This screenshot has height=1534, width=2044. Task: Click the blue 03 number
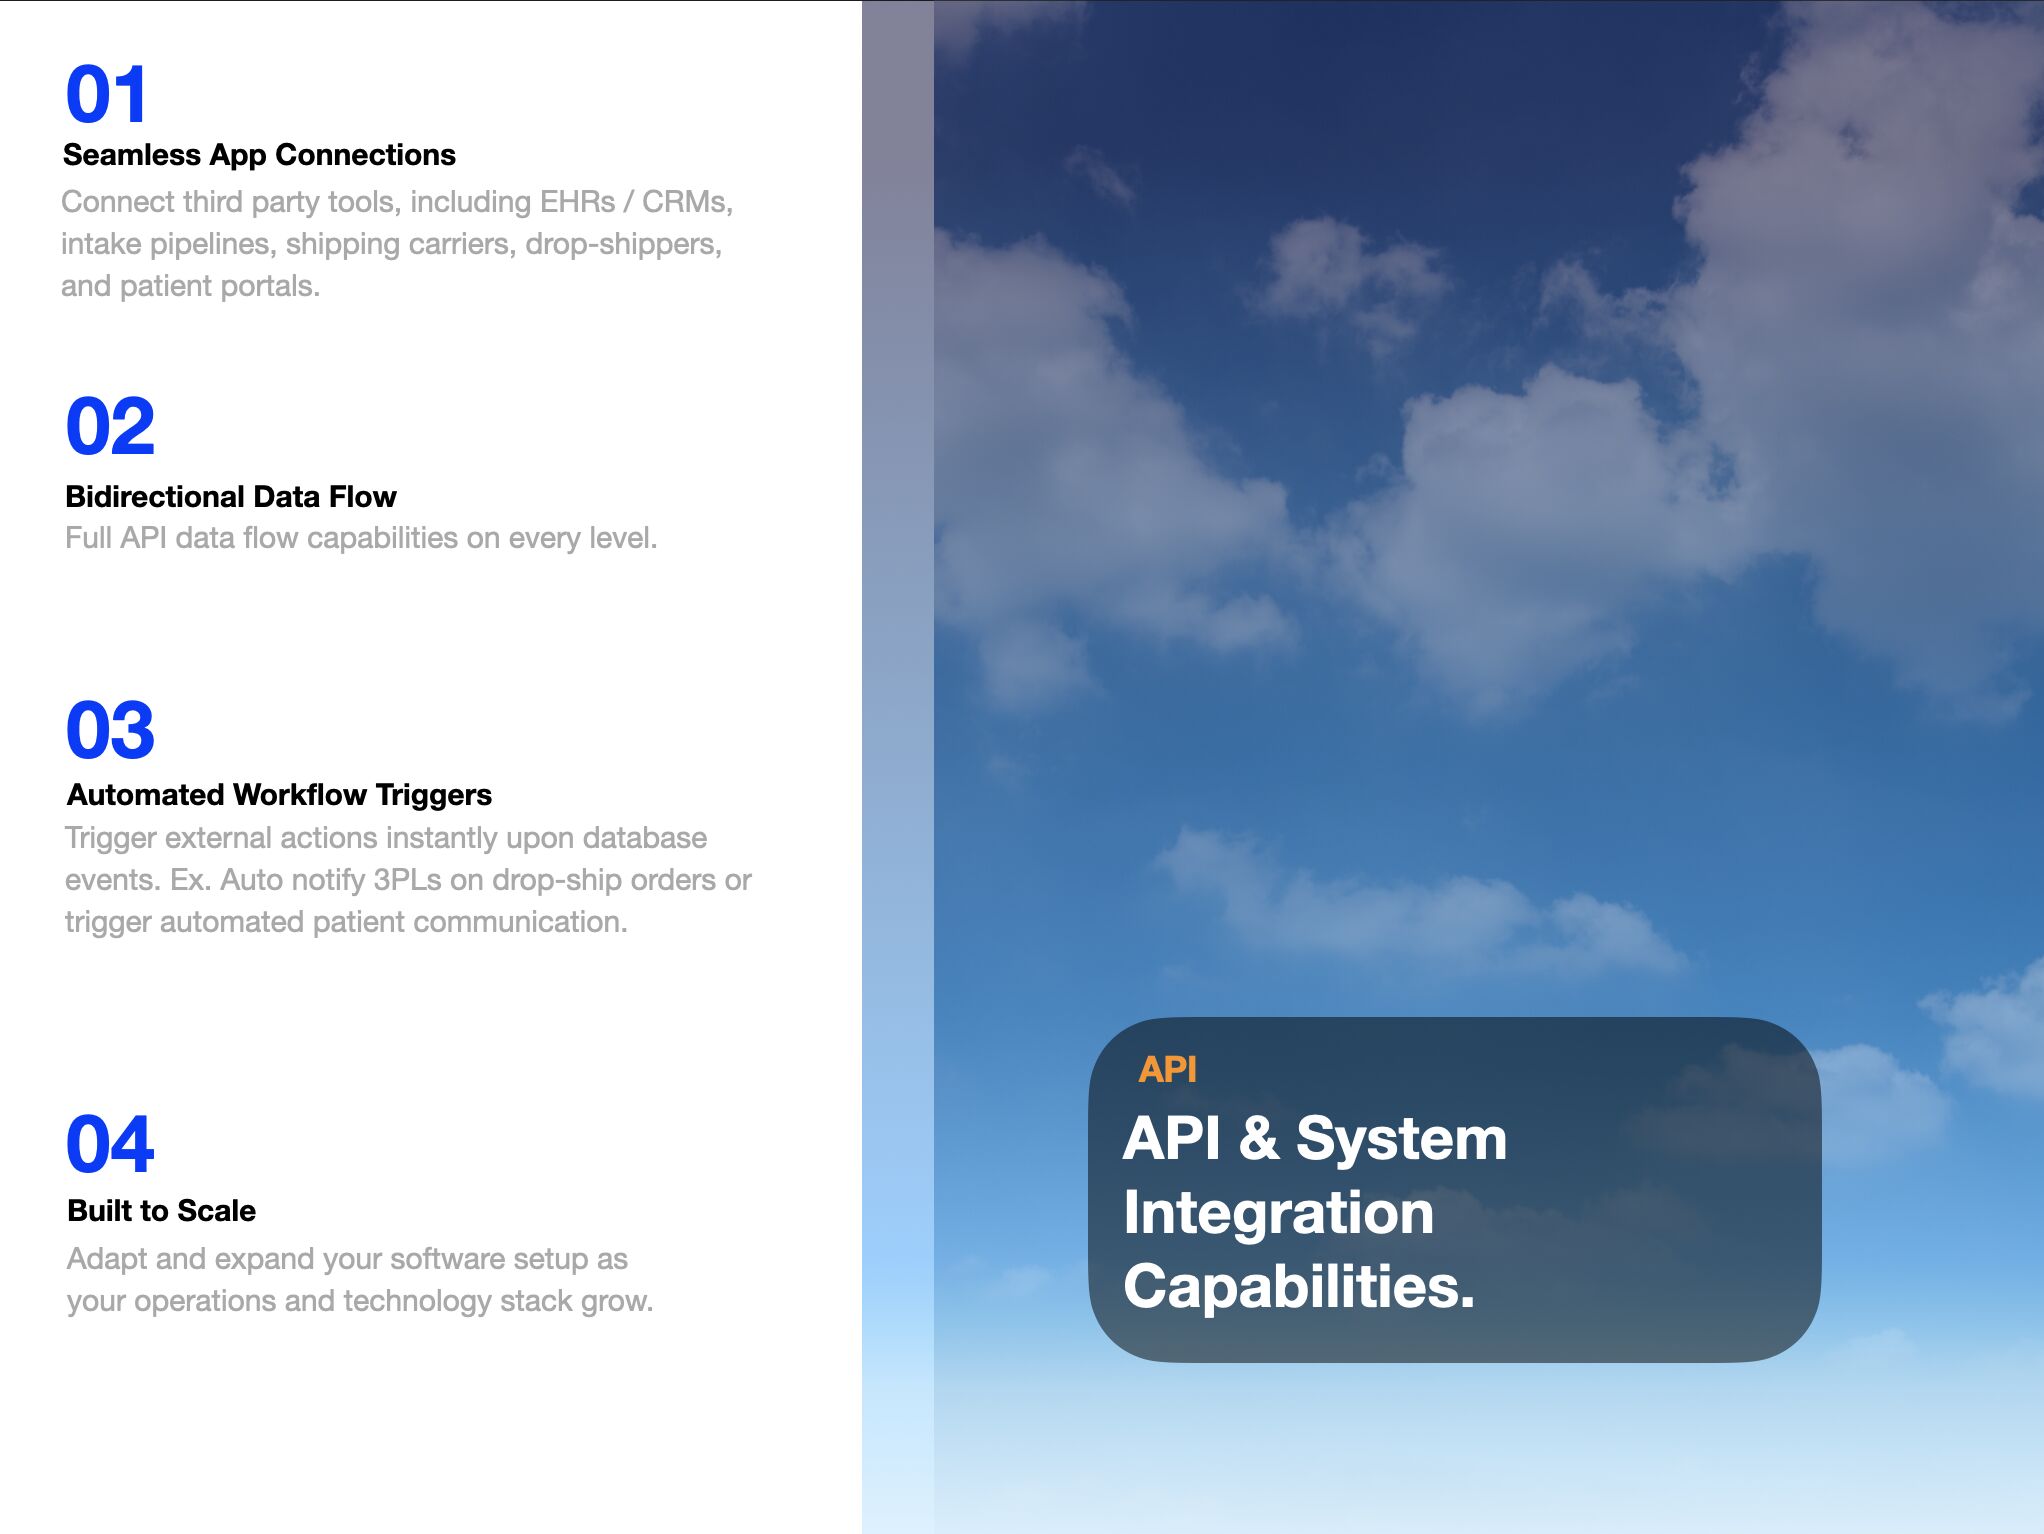110,730
